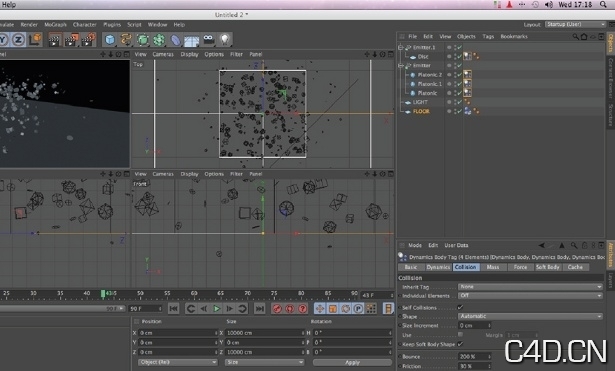Open keyframe selection question icon
This screenshot has width=615, height=371.
pyautogui.click(x=303, y=309)
